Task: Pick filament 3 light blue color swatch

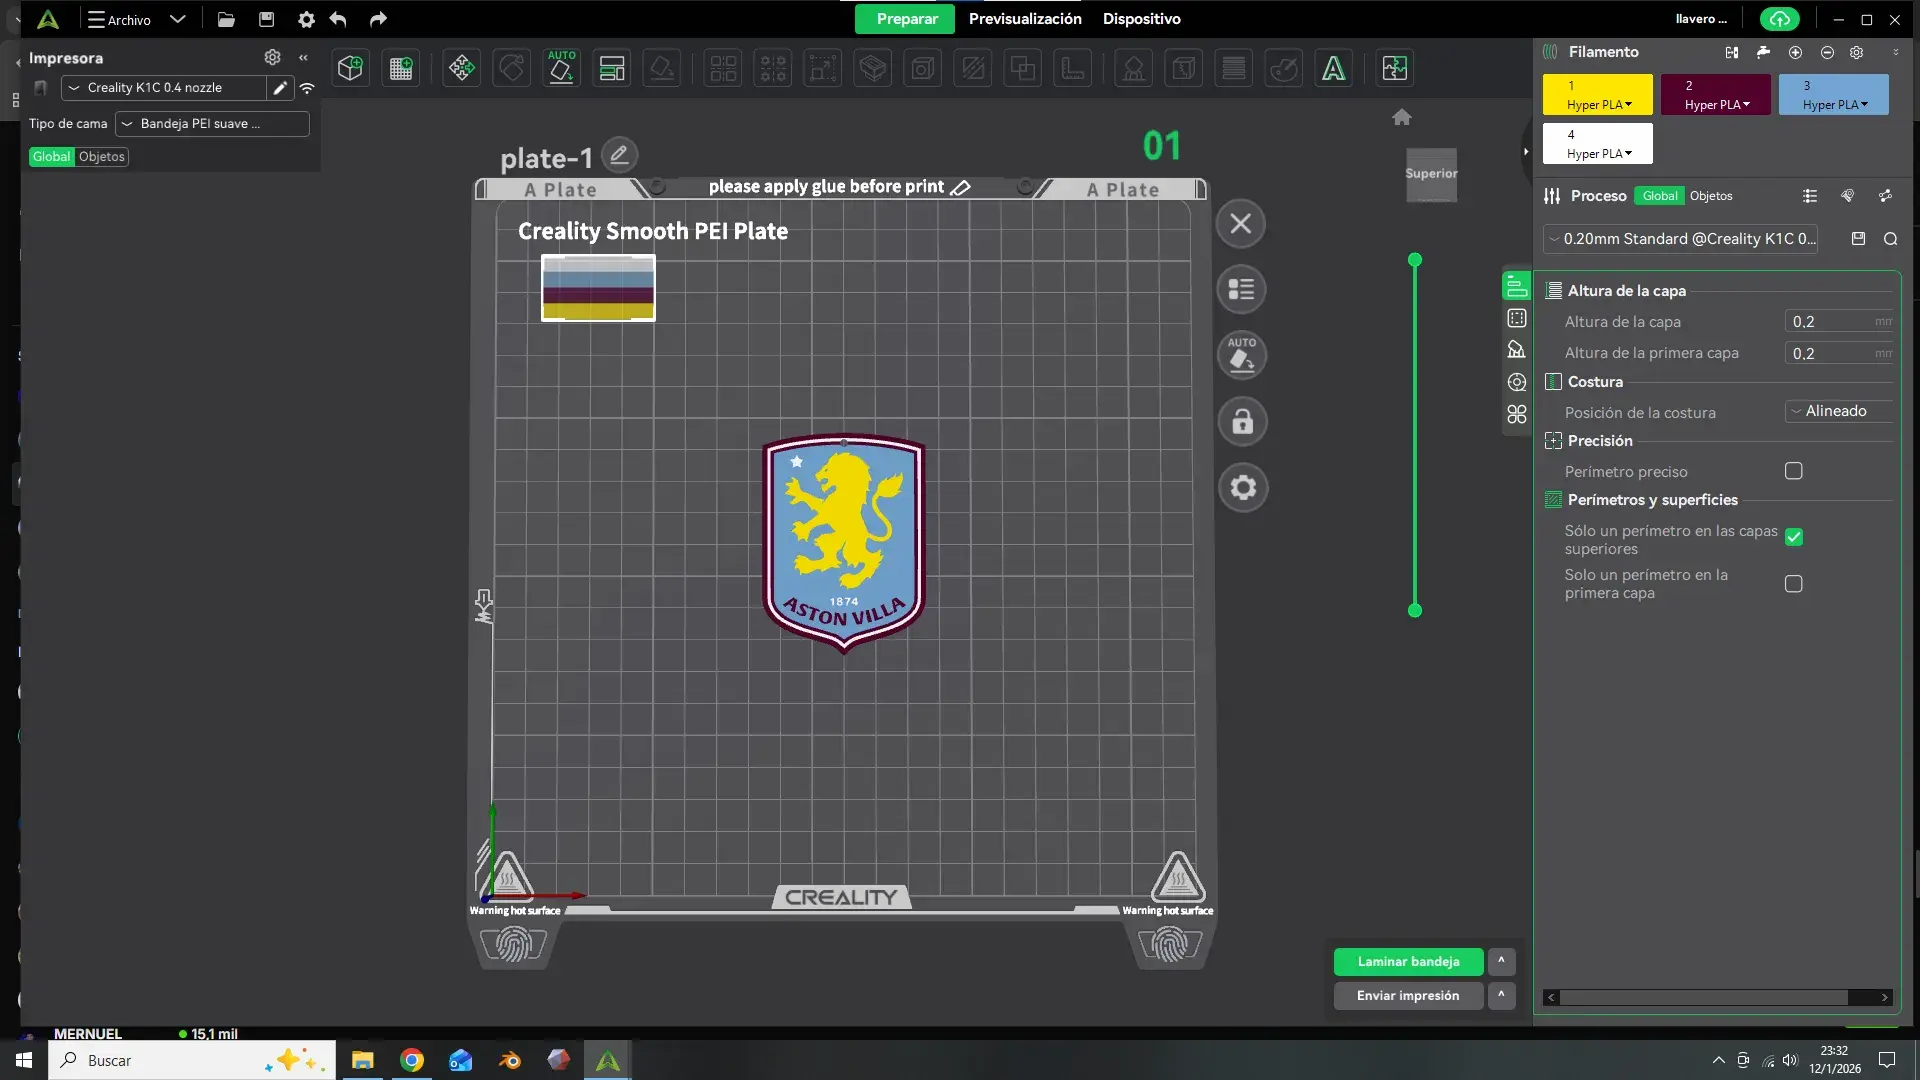Action: [x=1833, y=94]
